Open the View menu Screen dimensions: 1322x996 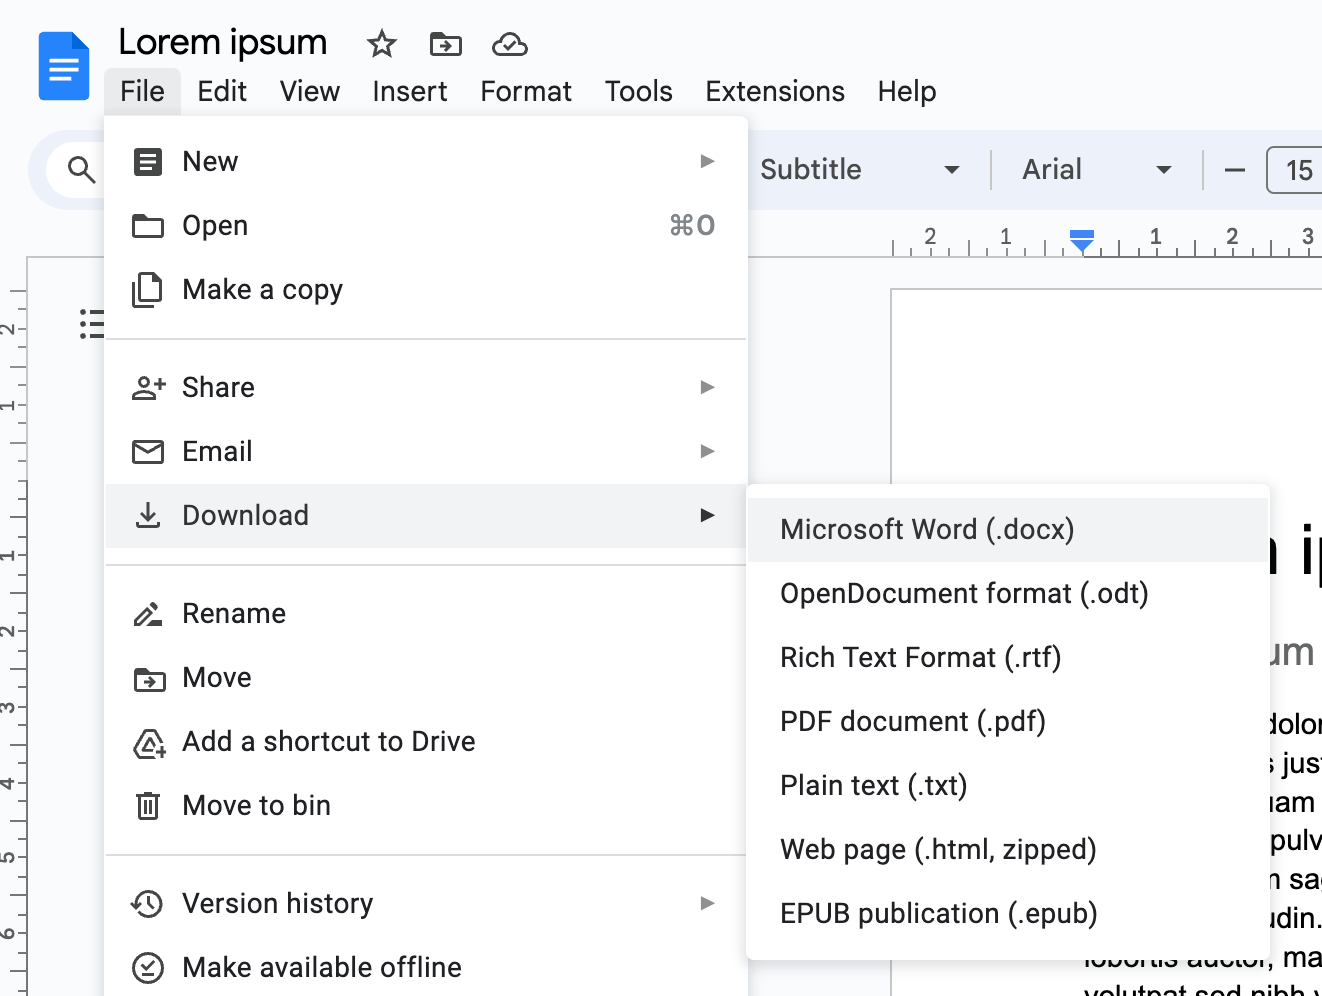[x=310, y=91]
